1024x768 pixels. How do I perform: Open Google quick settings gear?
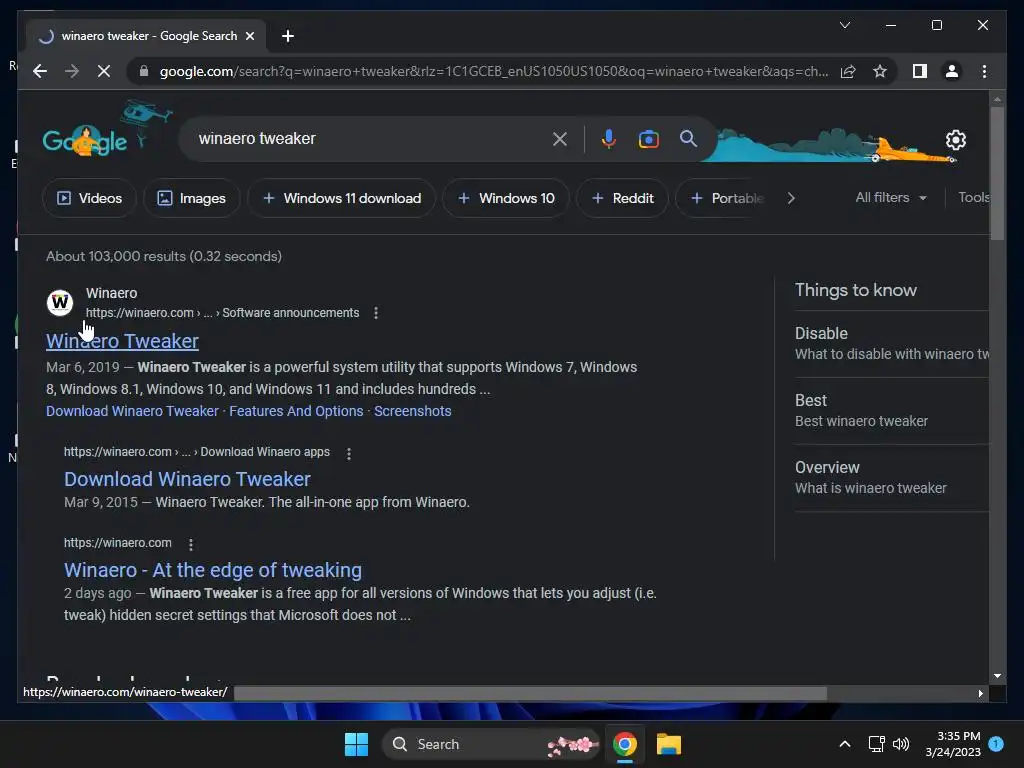(955, 140)
